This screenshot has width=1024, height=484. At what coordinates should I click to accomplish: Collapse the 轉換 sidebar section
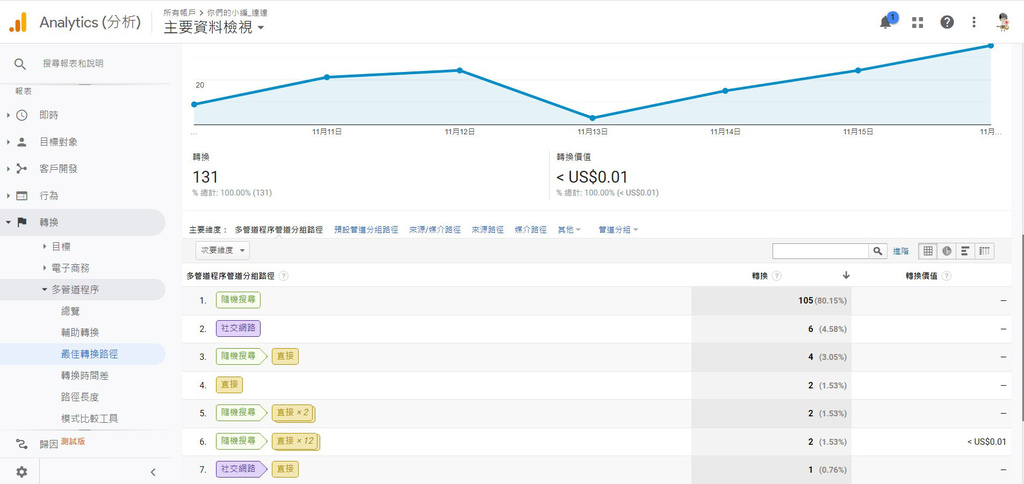[x=8, y=222]
